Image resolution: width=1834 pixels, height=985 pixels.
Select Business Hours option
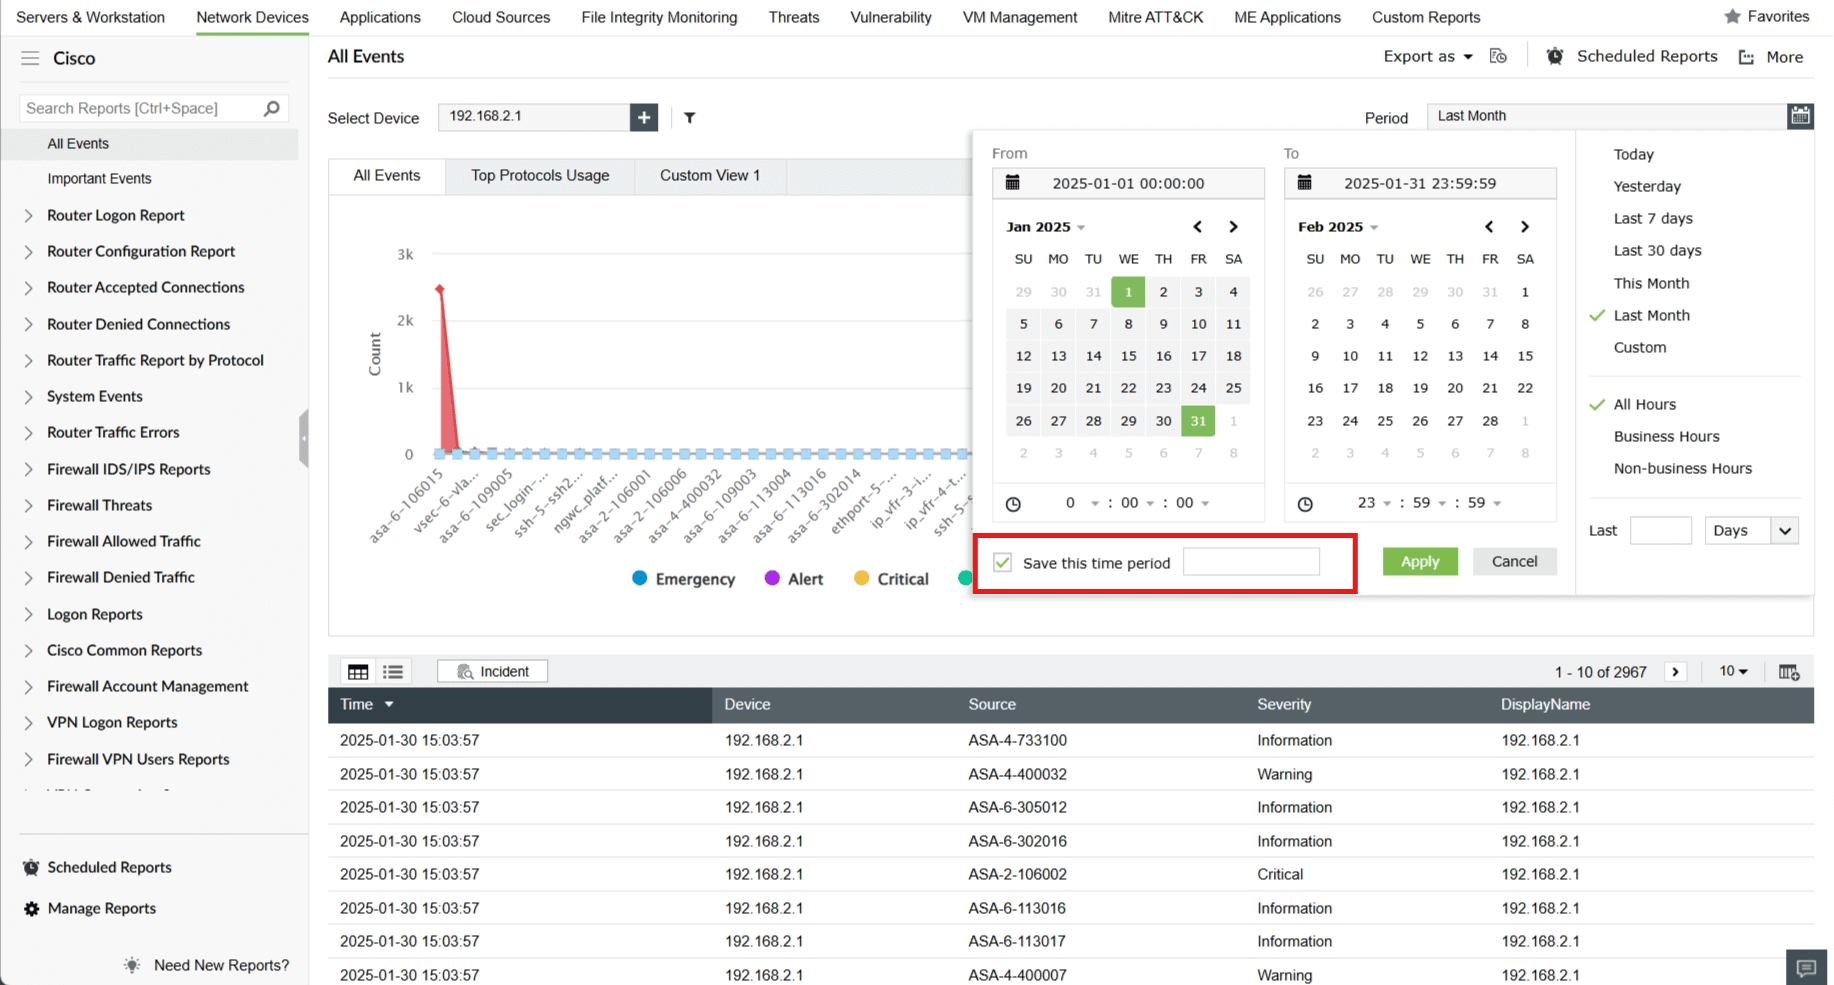[x=1666, y=436]
